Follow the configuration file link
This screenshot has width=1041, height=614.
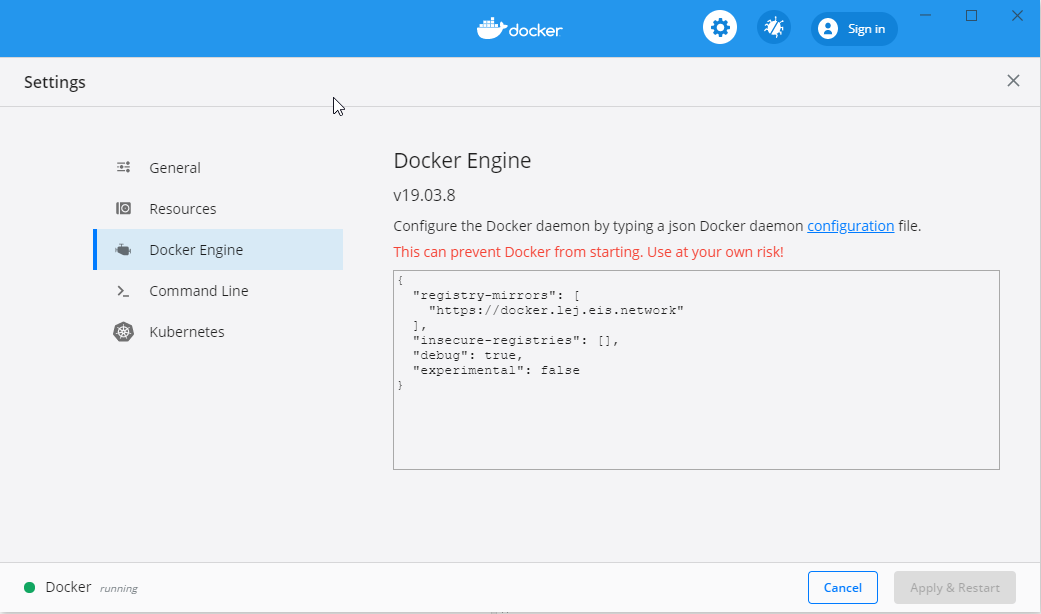coord(850,226)
